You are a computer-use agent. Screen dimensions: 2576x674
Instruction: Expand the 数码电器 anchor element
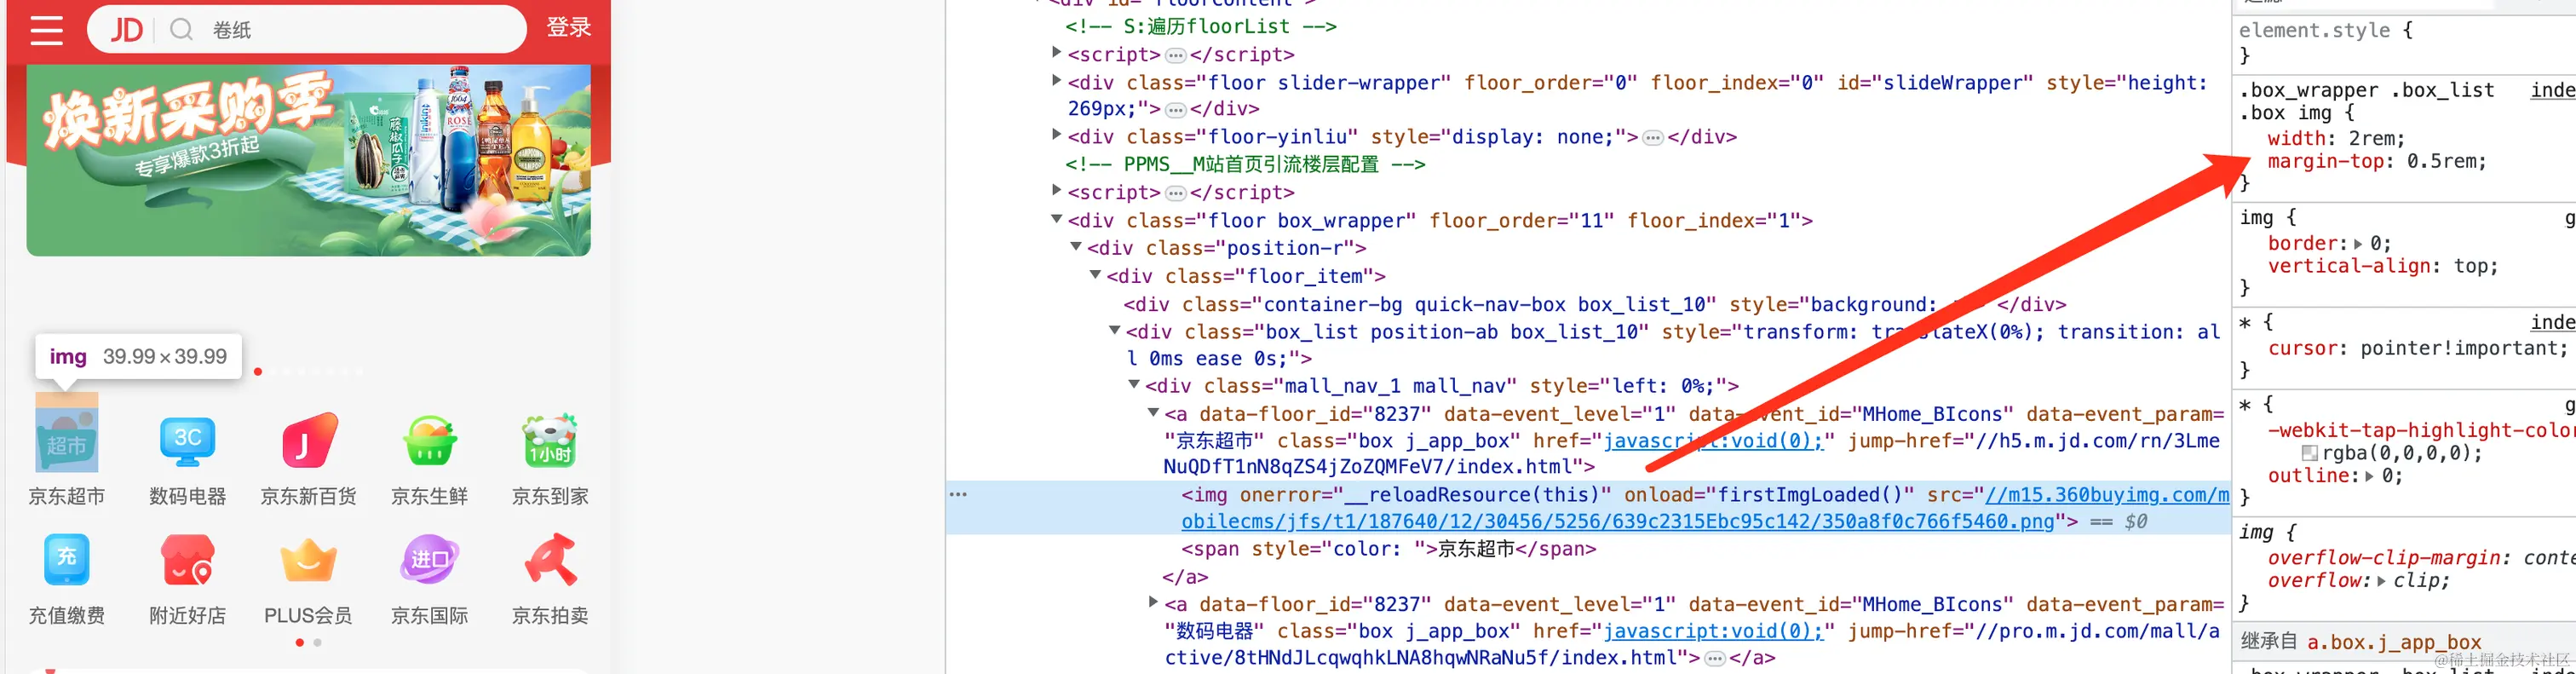[1154, 602]
